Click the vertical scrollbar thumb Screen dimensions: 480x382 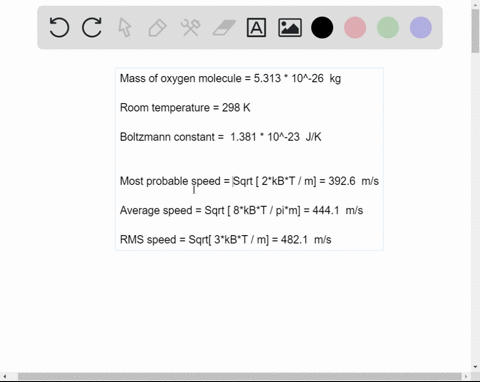coord(475,31)
